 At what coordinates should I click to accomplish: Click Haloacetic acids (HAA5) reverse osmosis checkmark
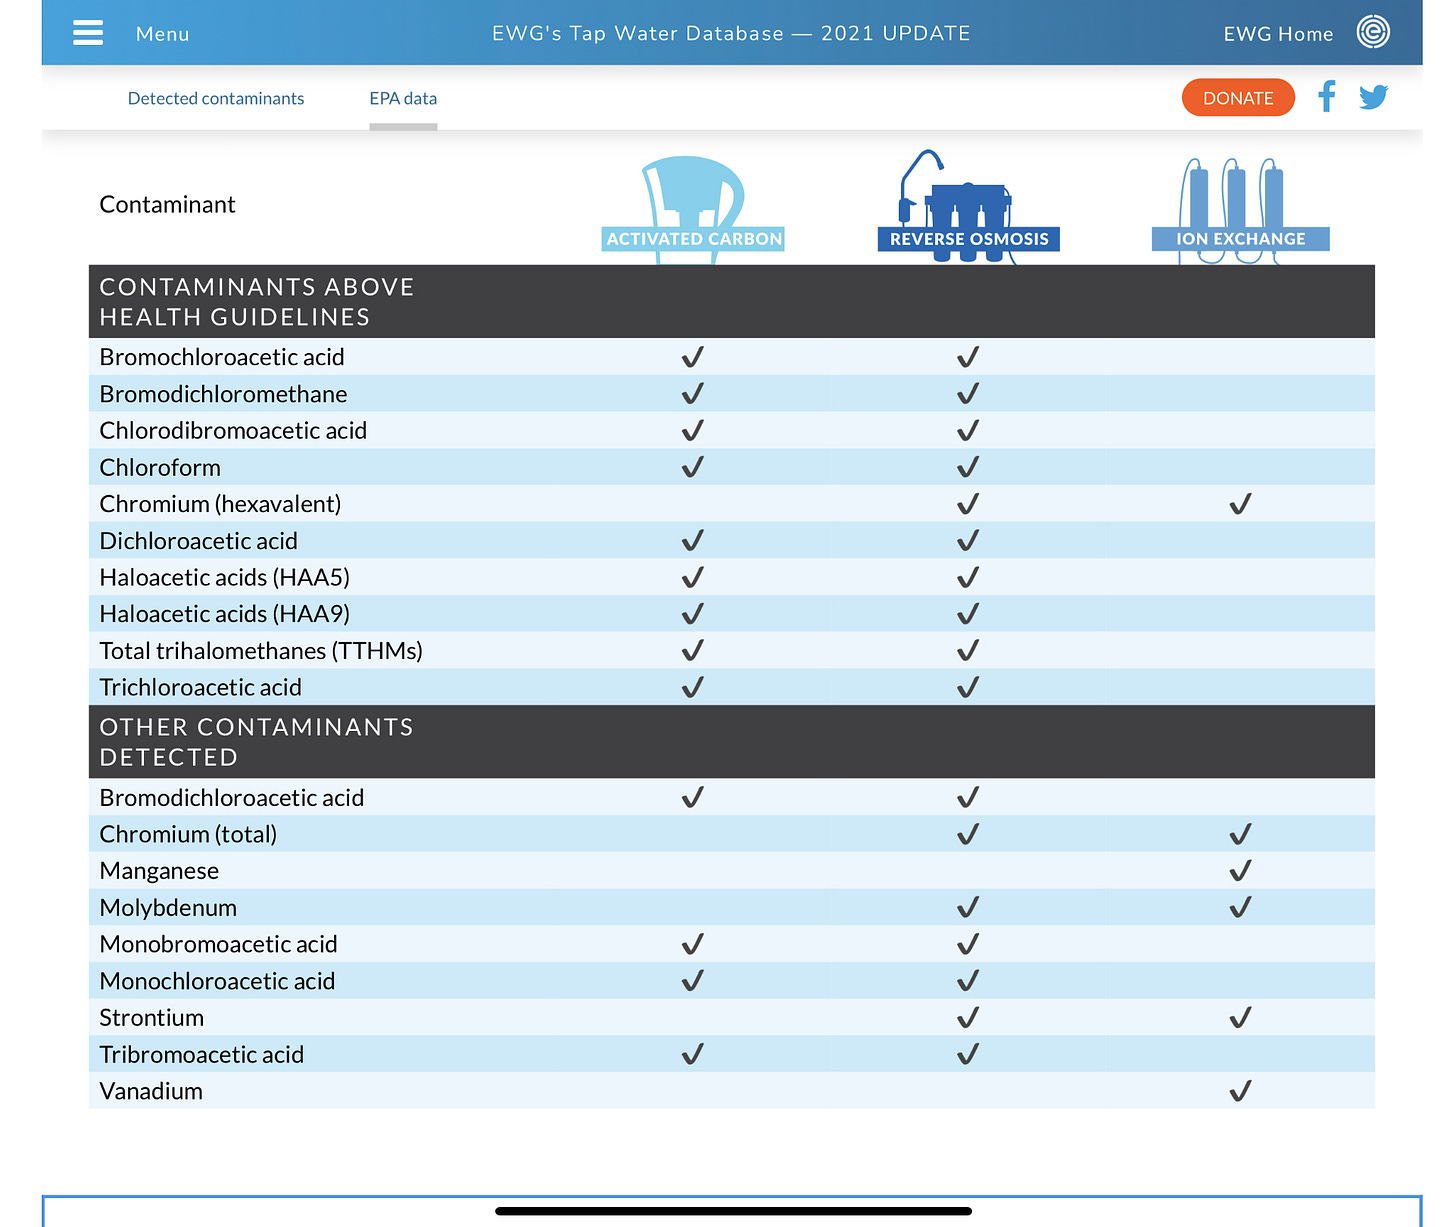point(967,577)
